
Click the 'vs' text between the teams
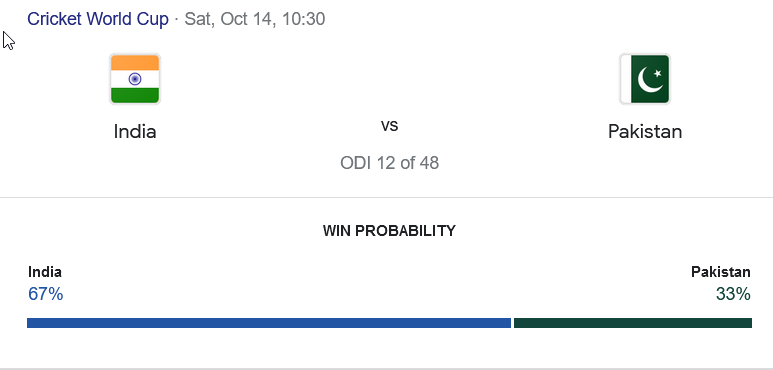click(x=389, y=126)
